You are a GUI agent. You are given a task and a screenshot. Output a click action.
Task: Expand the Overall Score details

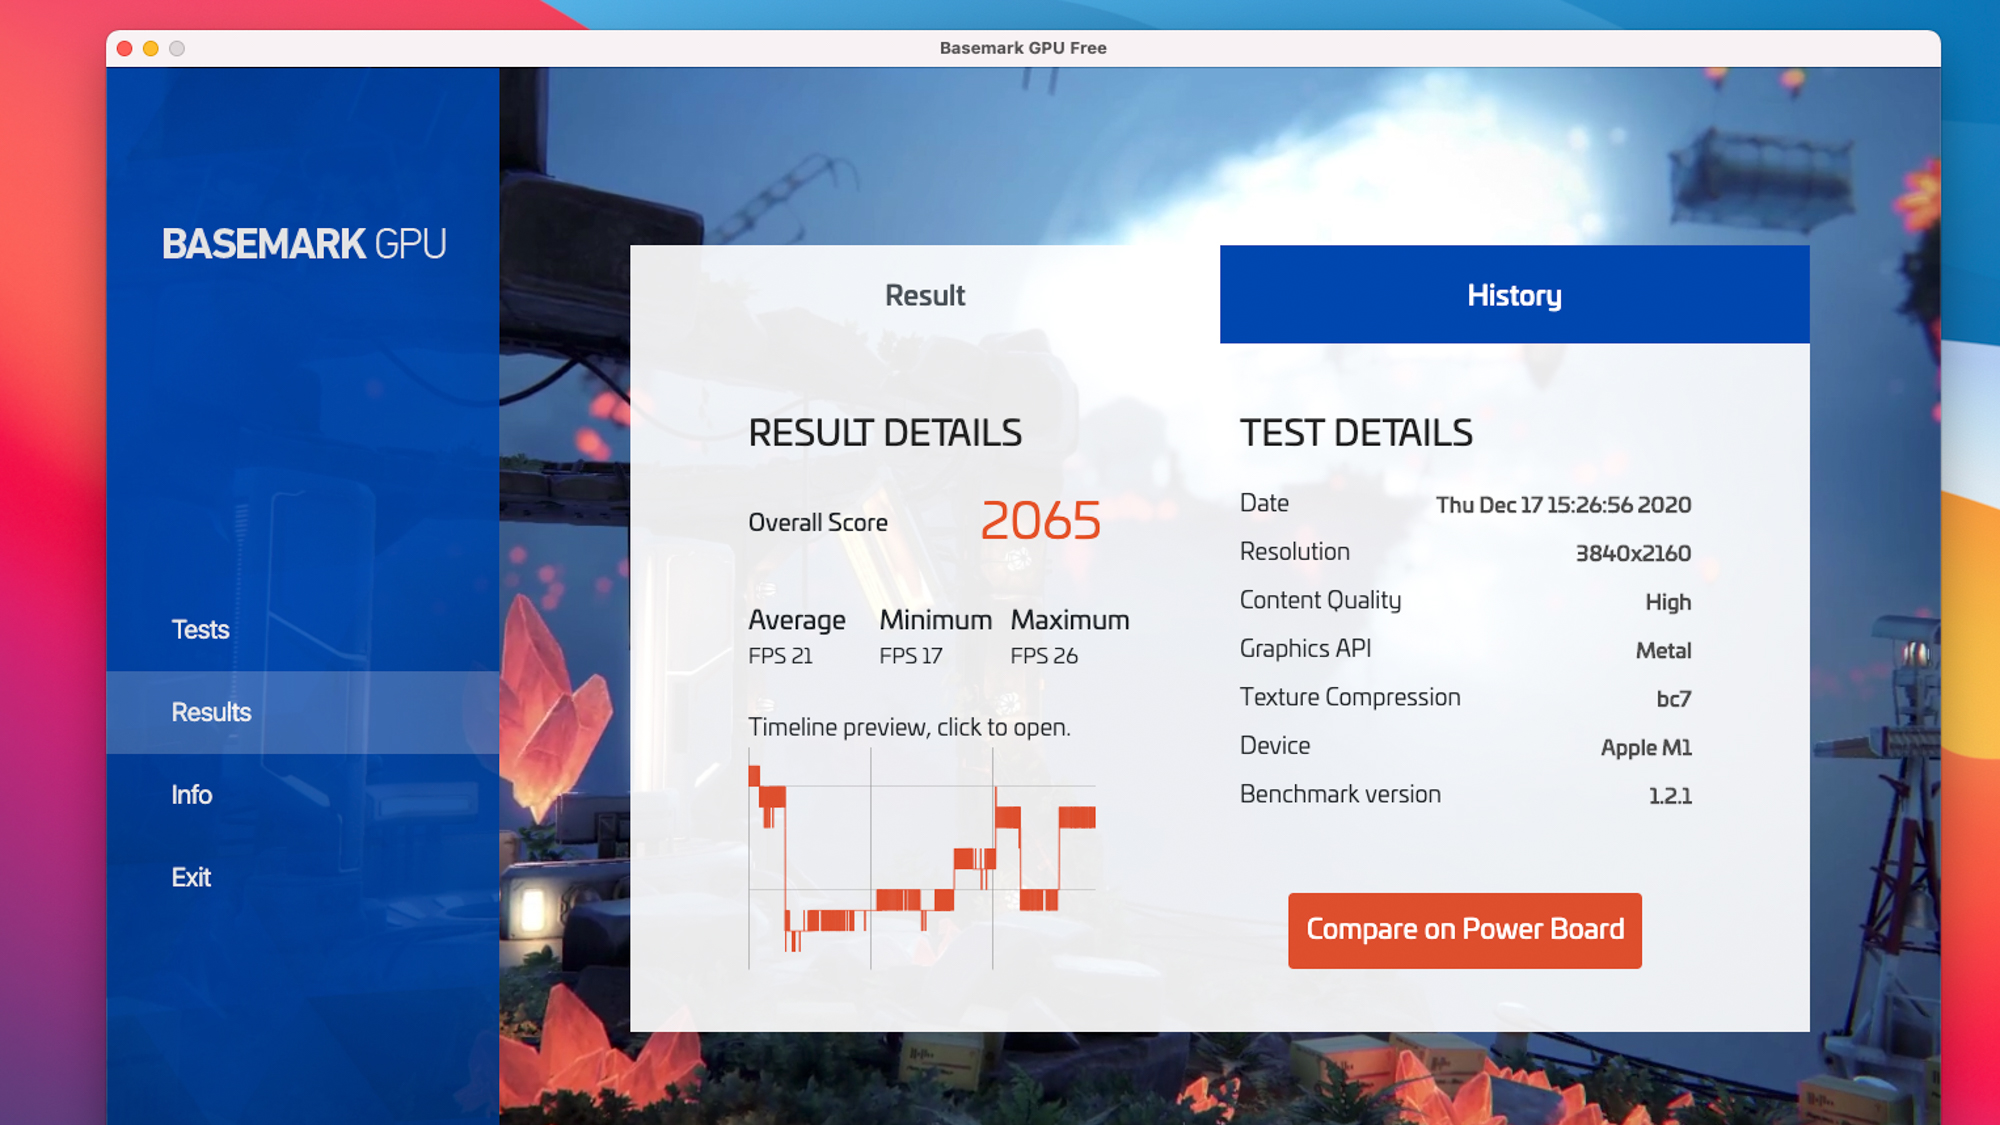click(923, 523)
